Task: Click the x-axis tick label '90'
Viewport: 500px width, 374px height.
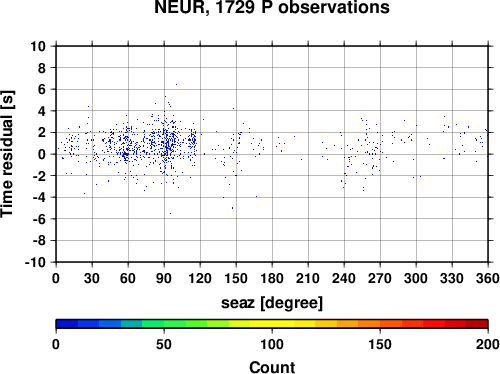Action: click(164, 278)
